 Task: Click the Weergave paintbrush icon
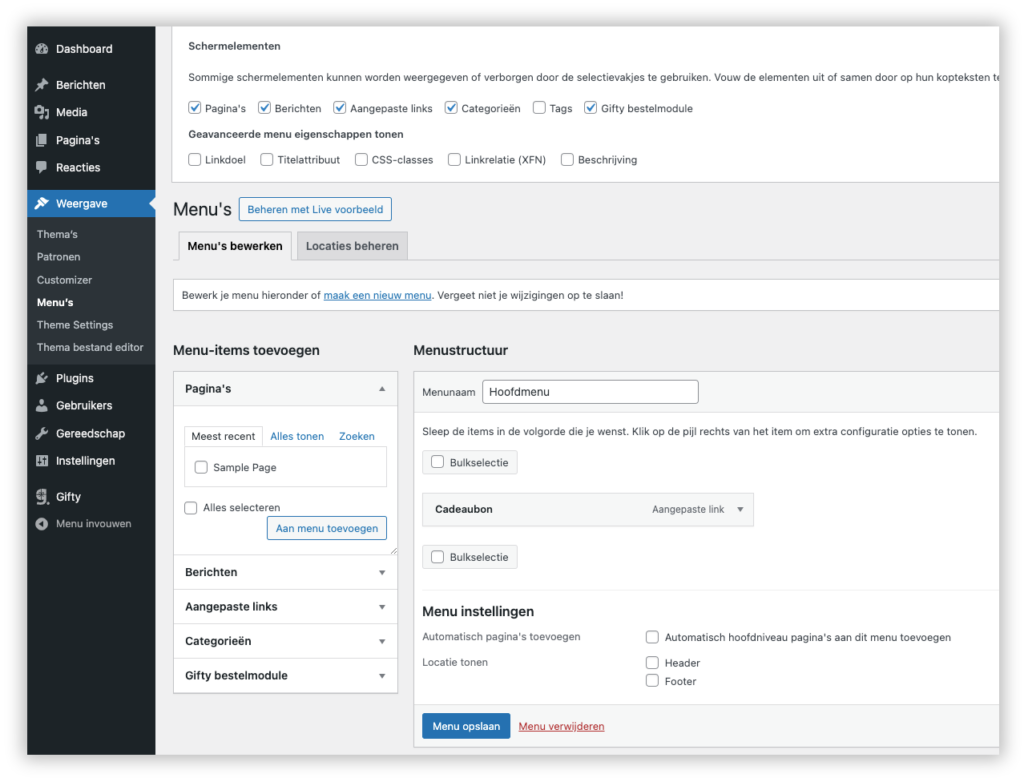(42, 203)
